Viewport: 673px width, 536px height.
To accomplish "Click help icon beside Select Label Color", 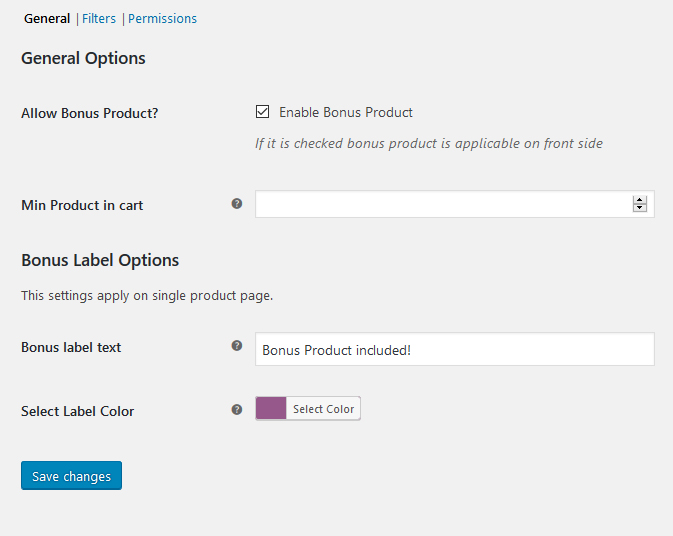I will [237, 409].
